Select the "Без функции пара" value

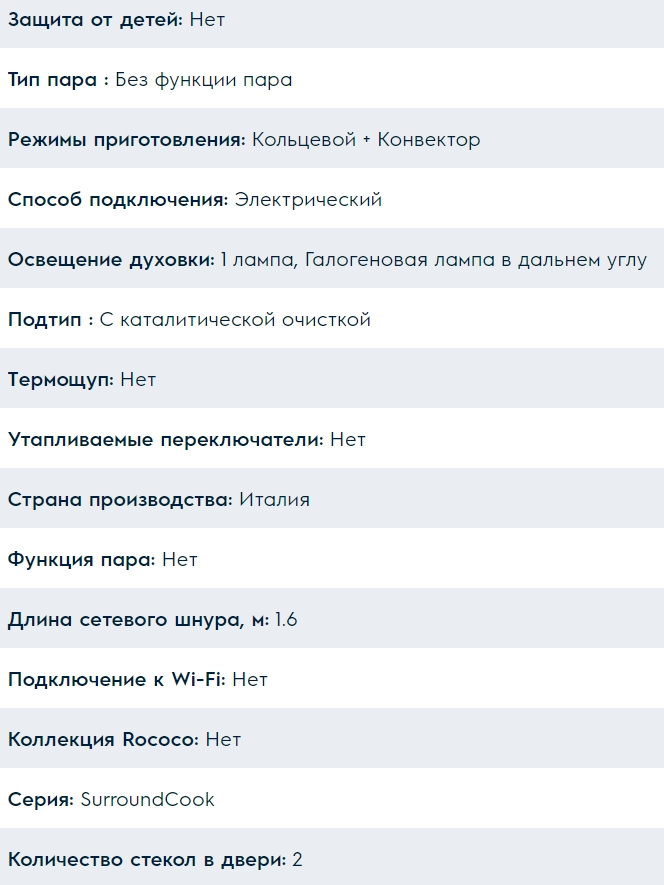tap(204, 80)
